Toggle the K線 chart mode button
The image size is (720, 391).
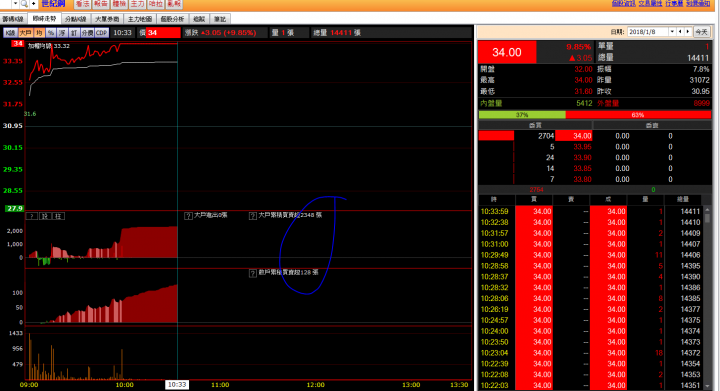[11, 33]
